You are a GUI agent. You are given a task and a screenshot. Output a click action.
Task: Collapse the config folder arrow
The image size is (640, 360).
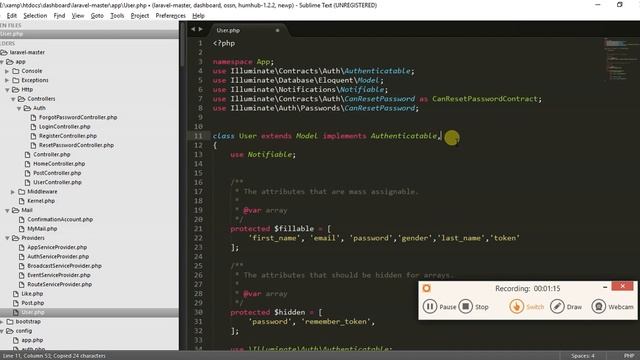(2, 331)
